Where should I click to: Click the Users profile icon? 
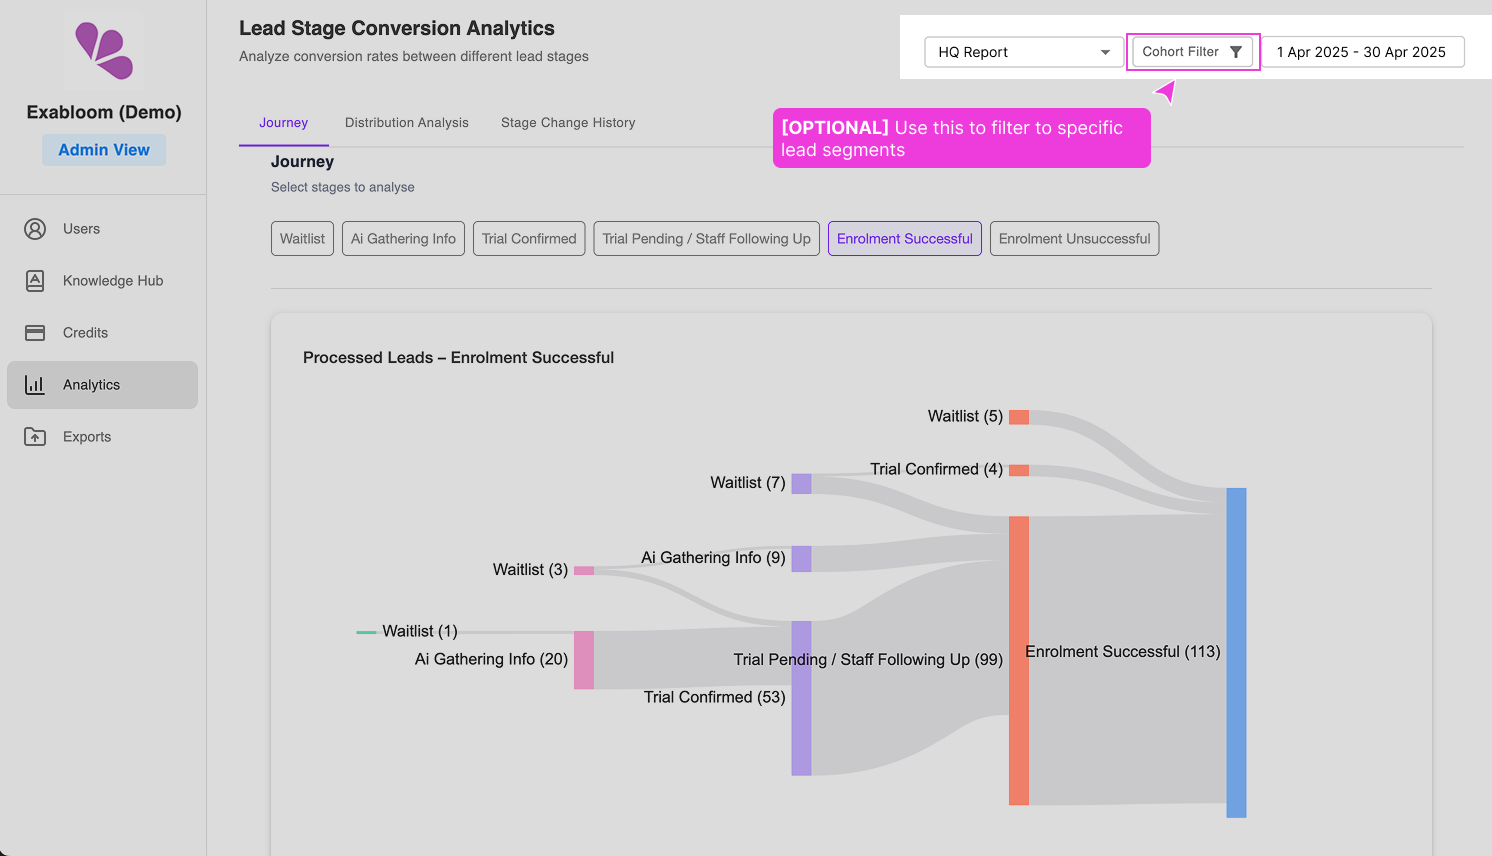pos(35,229)
